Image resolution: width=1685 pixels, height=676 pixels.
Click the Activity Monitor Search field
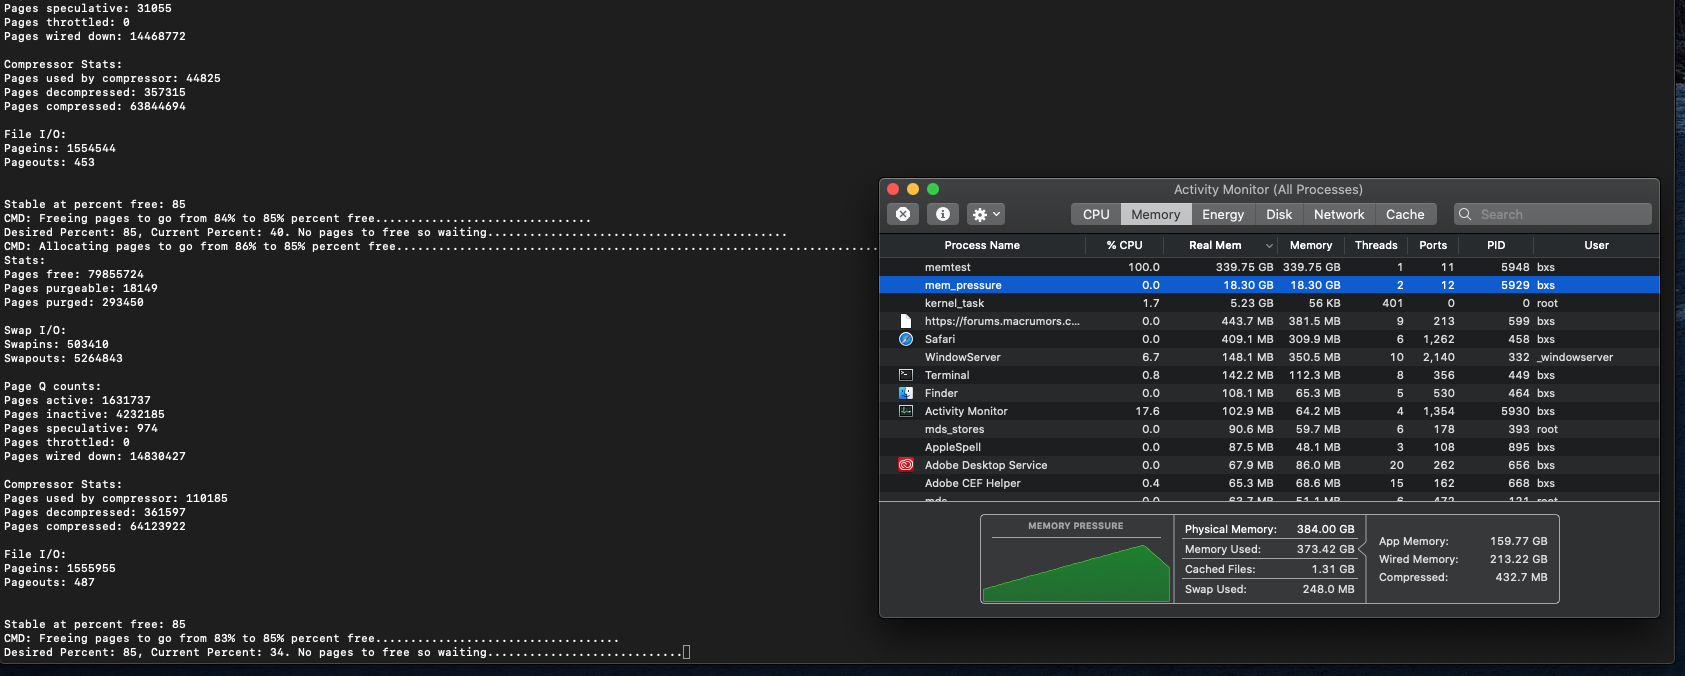(x=1552, y=214)
